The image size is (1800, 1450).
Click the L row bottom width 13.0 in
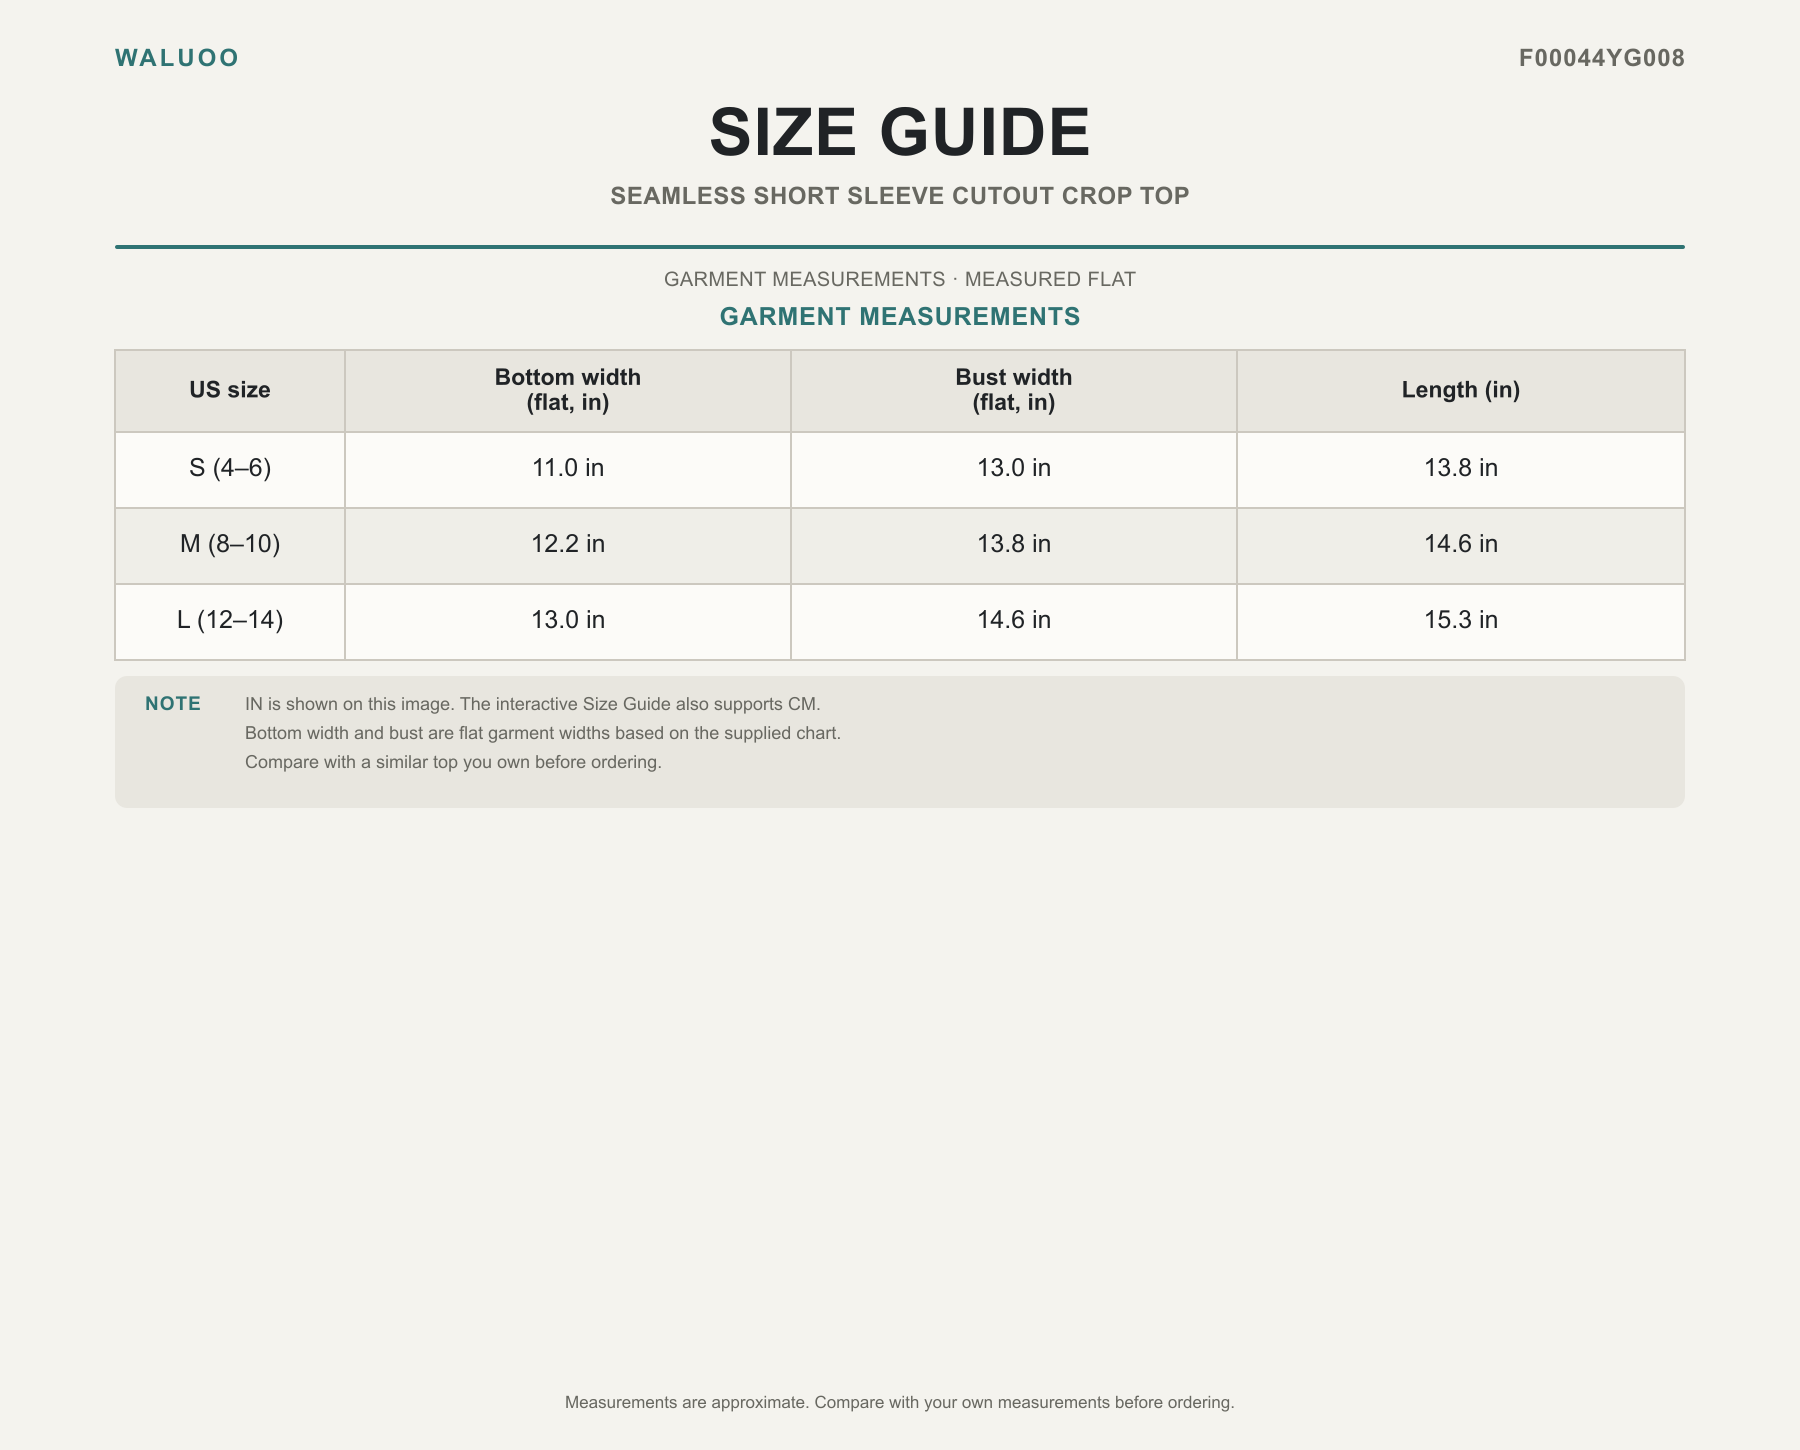pos(568,621)
